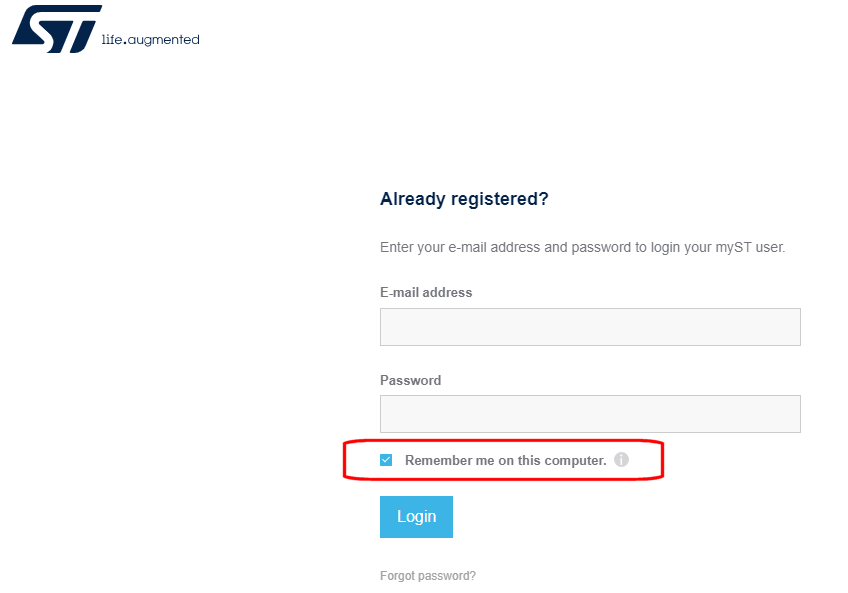Screen dimensions: 848x593
Task: Show remember-me help via the gray info icon
Action: (x=621, y=460)
